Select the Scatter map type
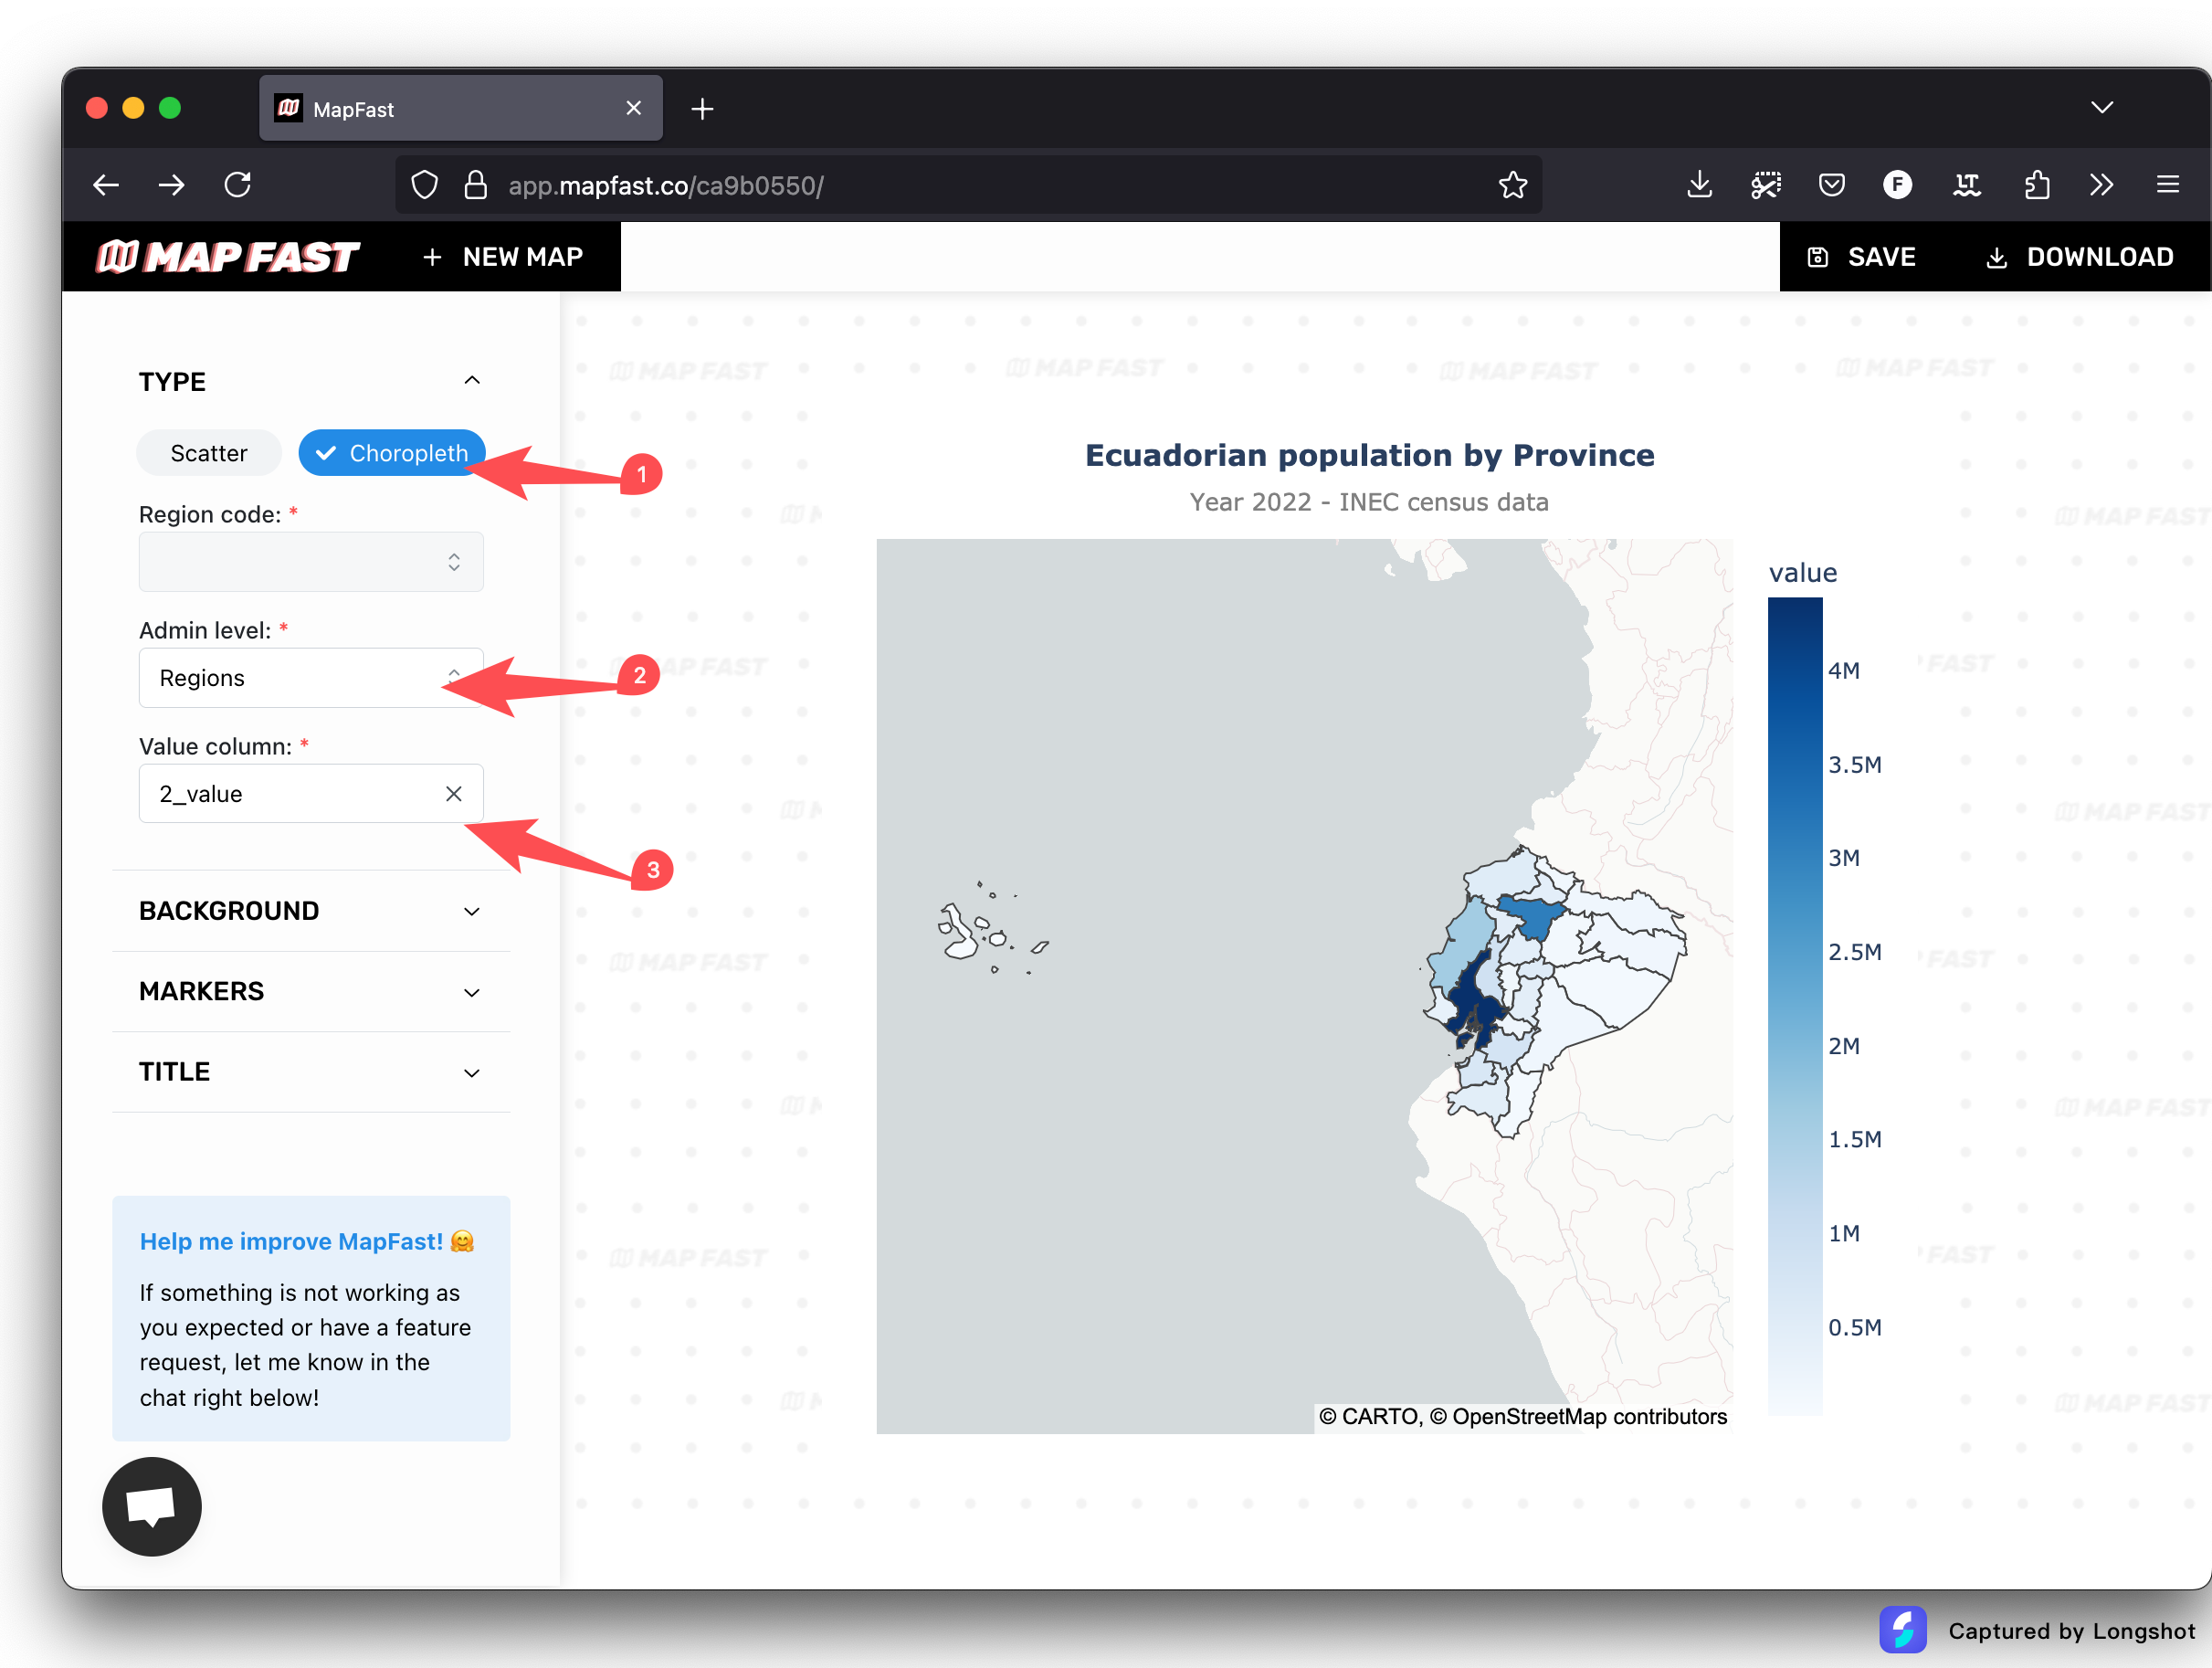 [209, 453]
